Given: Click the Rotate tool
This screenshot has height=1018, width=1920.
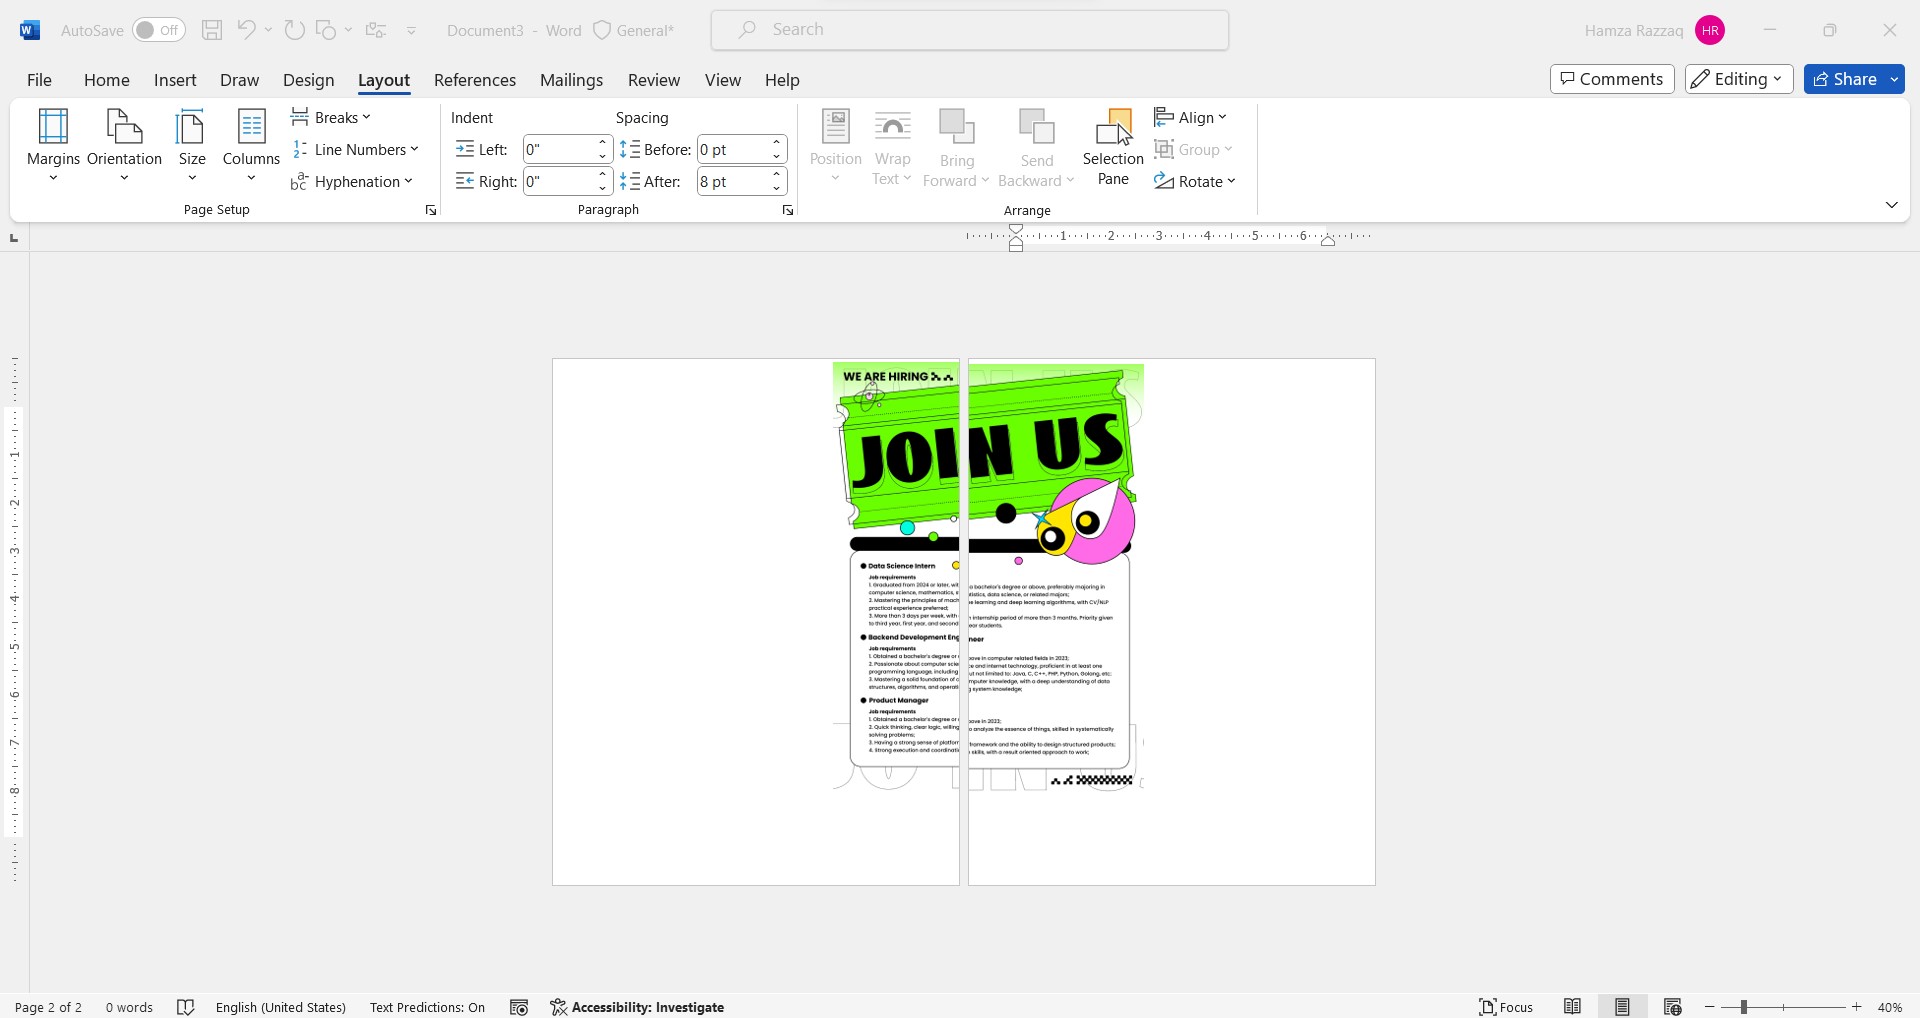Looking at the screenshot, I should 1196,181.
